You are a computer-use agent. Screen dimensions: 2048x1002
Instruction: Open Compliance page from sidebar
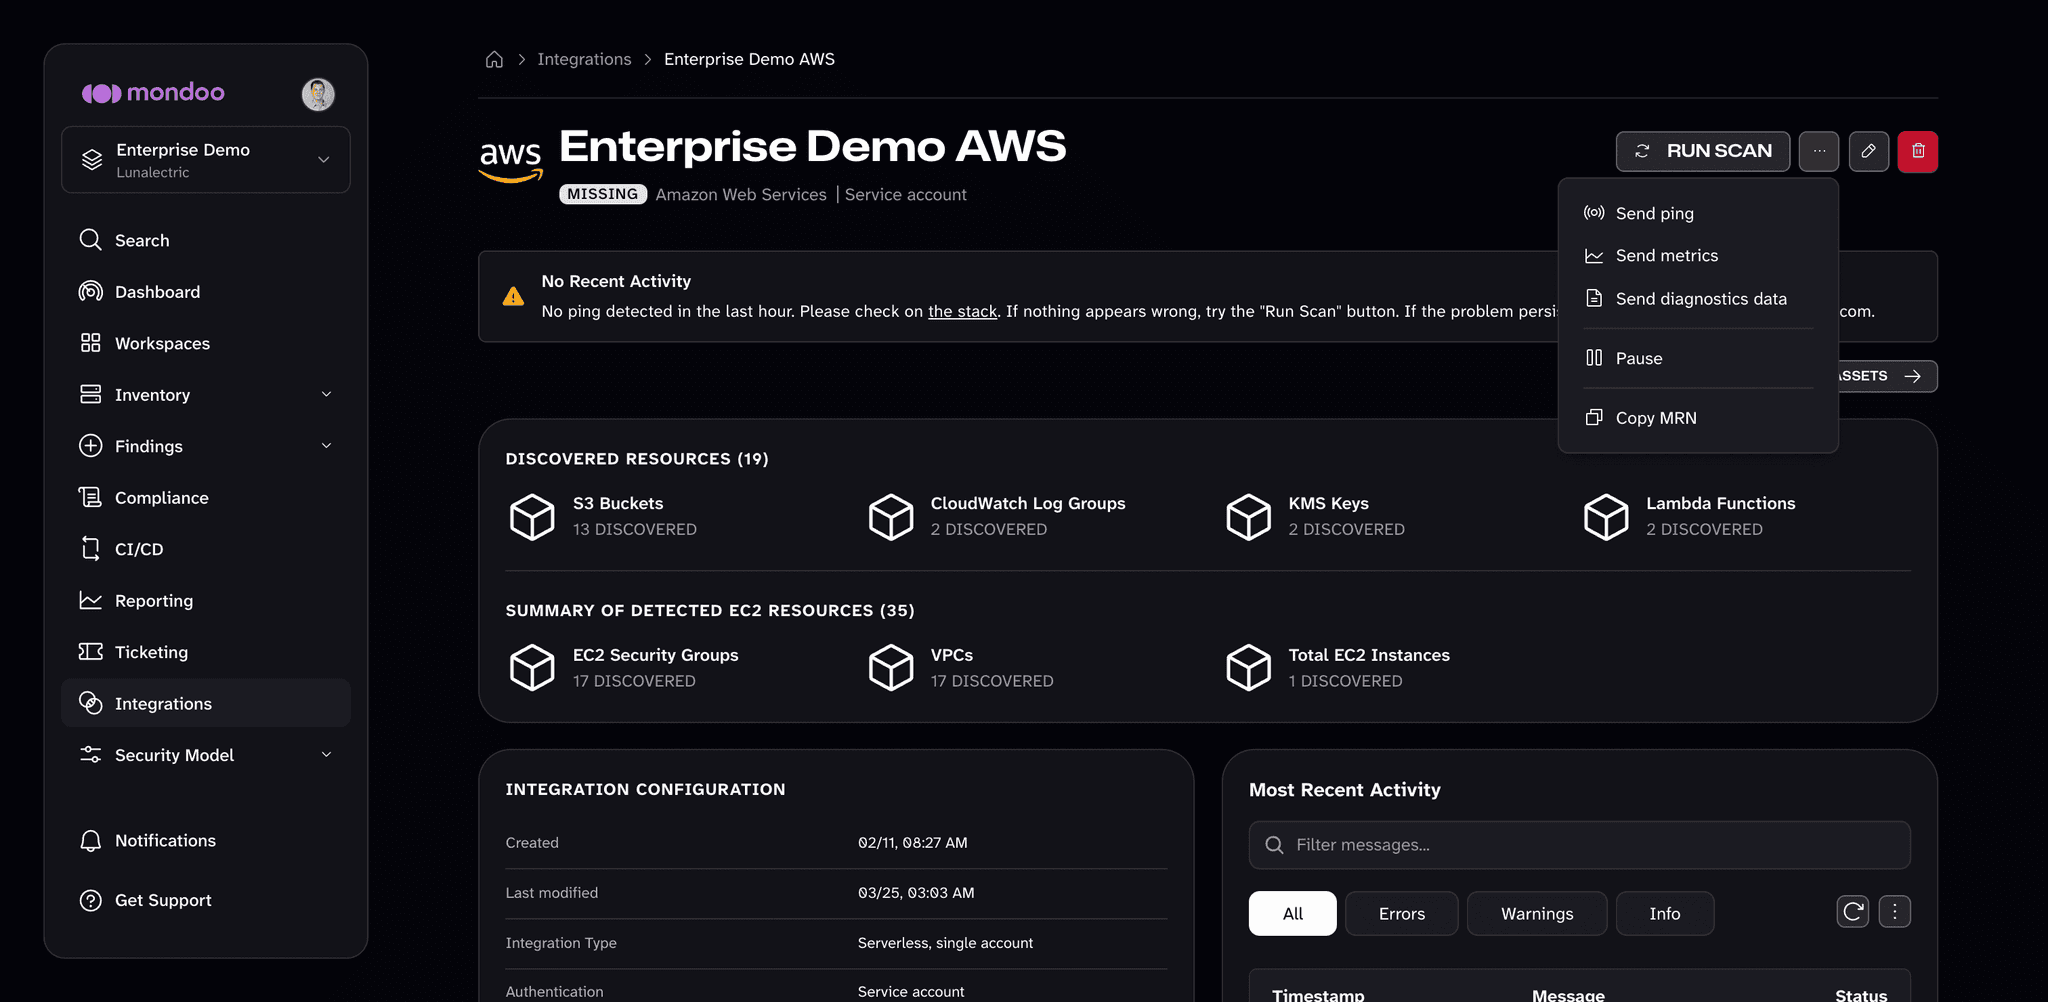point(206,498)
